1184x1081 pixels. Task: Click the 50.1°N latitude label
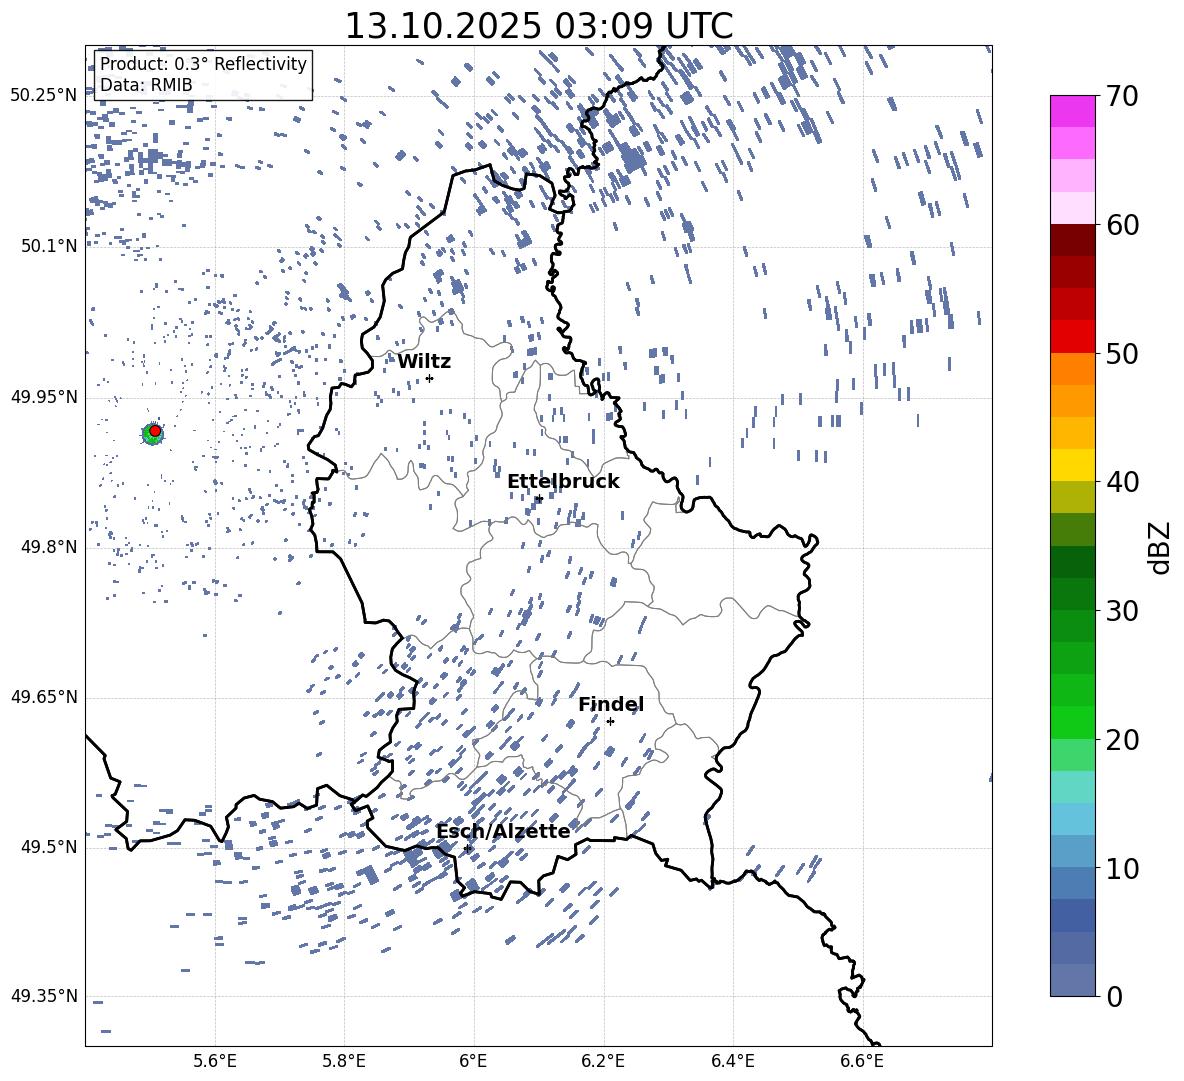pyautogui.click(x=48, y=246)
